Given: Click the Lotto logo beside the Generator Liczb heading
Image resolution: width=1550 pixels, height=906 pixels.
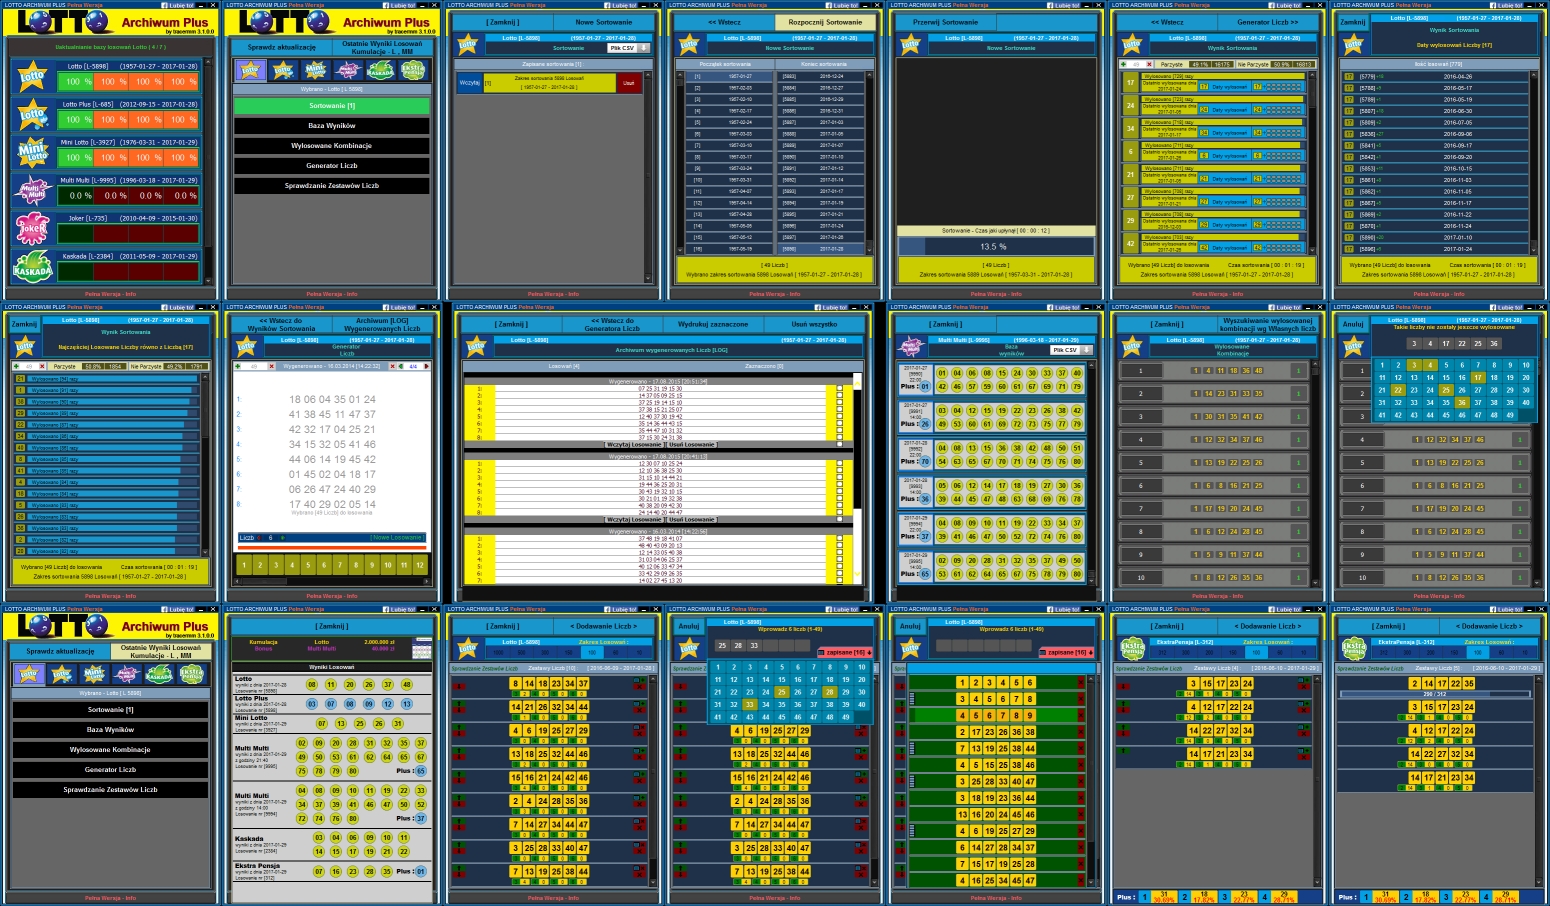Looking at the screenshot, I should point(246,347).
